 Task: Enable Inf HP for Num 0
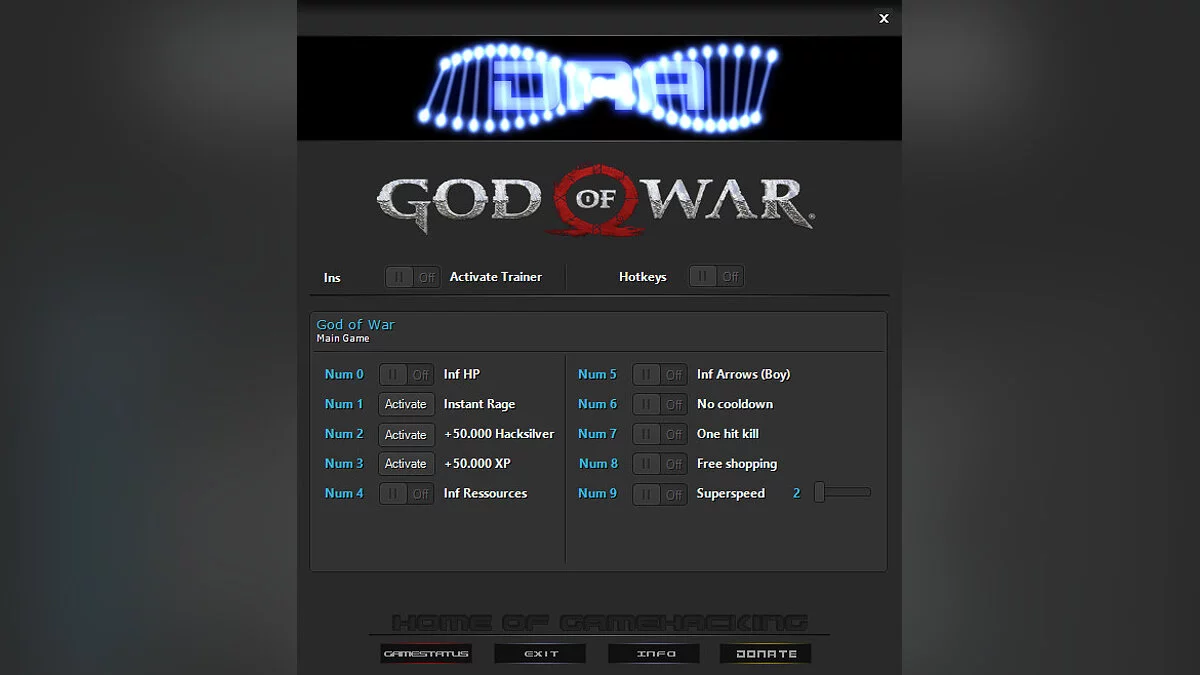405,374
